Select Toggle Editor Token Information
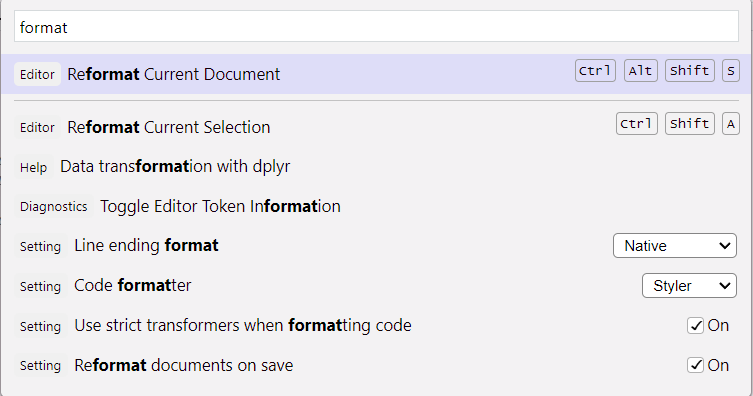The height and width of the screenshot is (396, 753). pyautogui.click(x=220, y=206)
